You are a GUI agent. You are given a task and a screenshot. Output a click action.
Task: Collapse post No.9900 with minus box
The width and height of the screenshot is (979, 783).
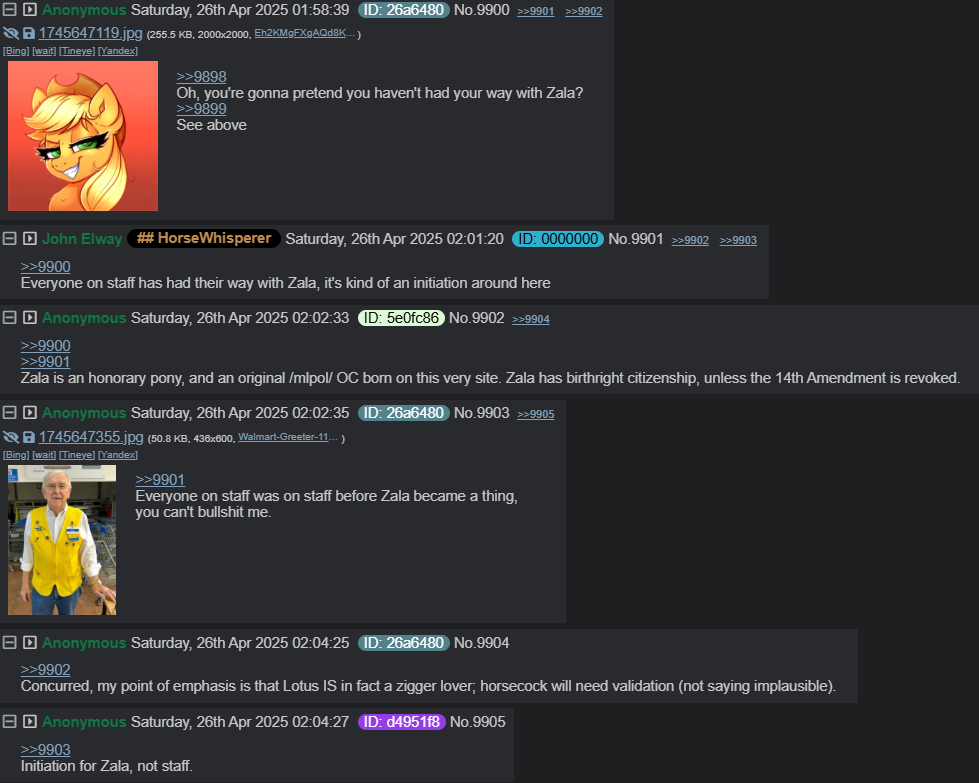(9, 9)
